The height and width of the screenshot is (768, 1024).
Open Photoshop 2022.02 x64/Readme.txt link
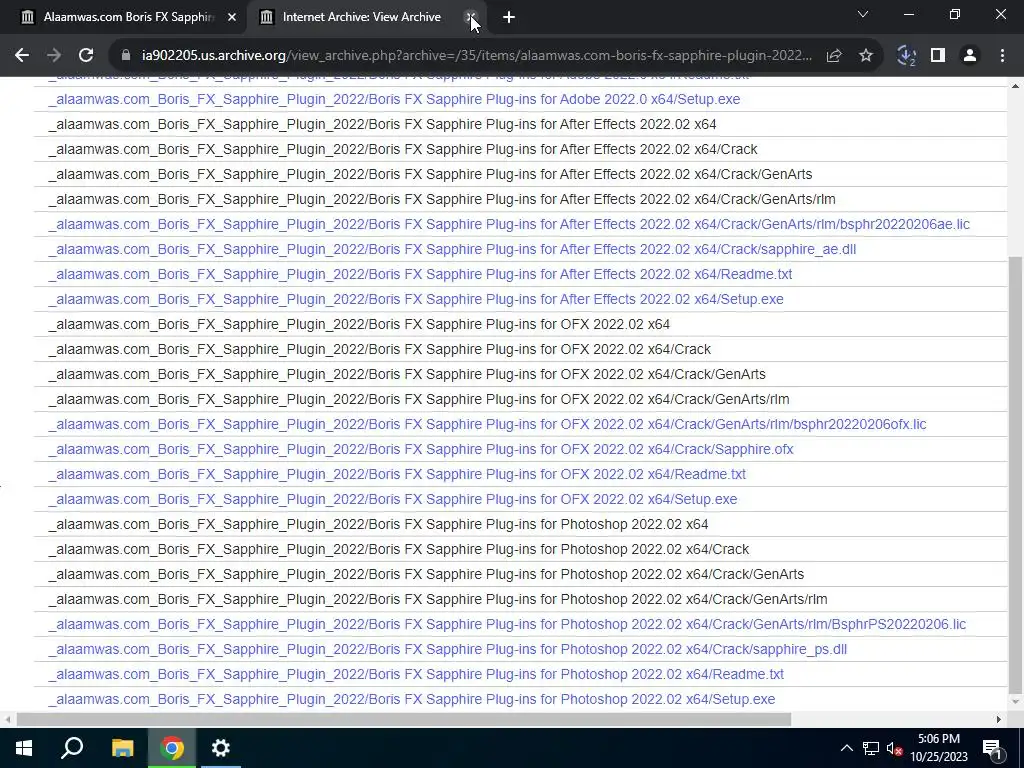click(416, 674)
